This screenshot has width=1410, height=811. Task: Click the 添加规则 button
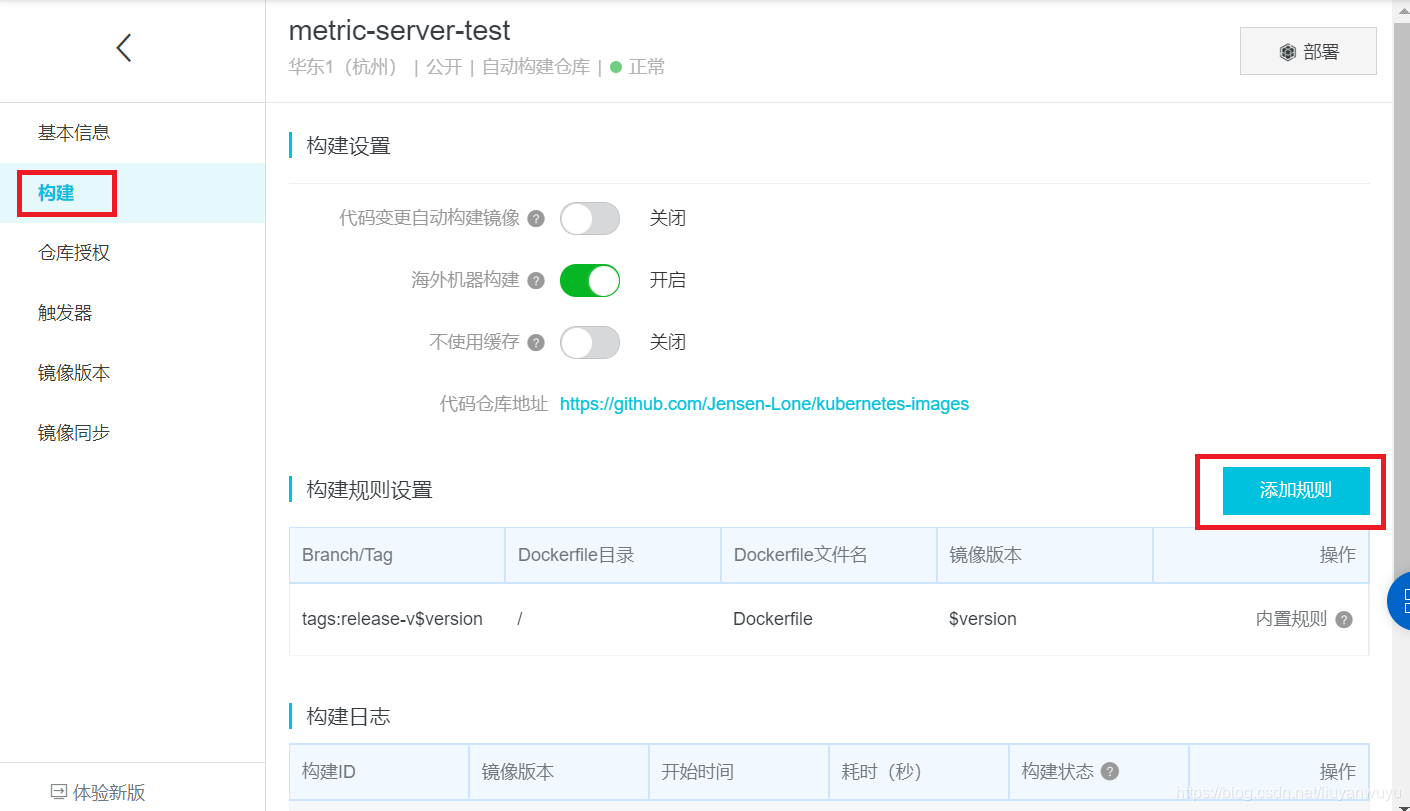click(x=1296, y=490)
